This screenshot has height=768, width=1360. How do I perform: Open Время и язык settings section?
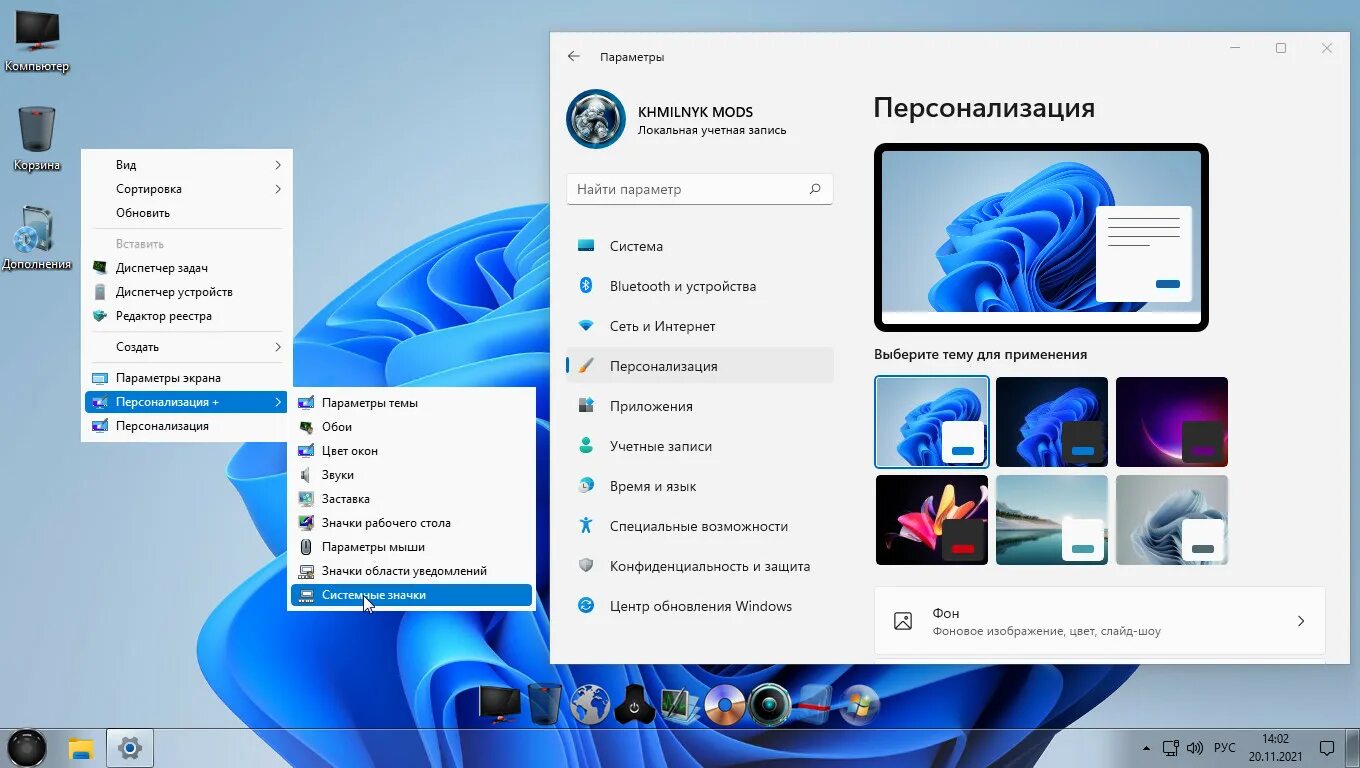click(700, 486)
